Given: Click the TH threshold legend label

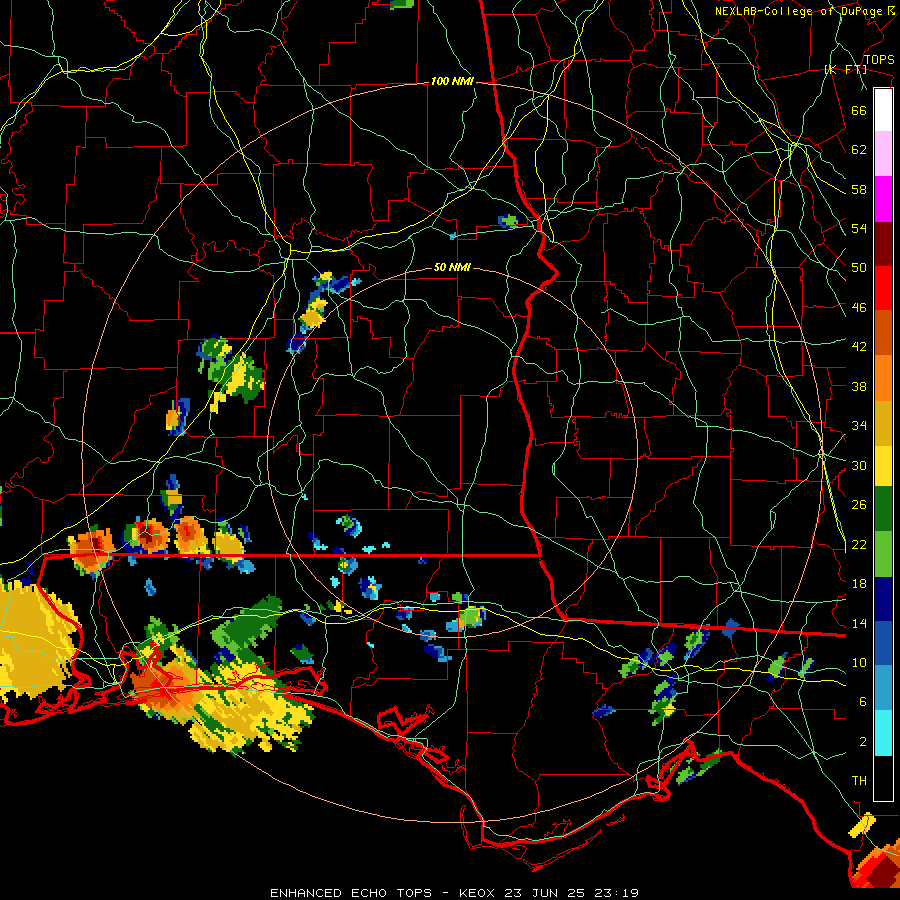Looking at the screenshot, I should point(859,781).
